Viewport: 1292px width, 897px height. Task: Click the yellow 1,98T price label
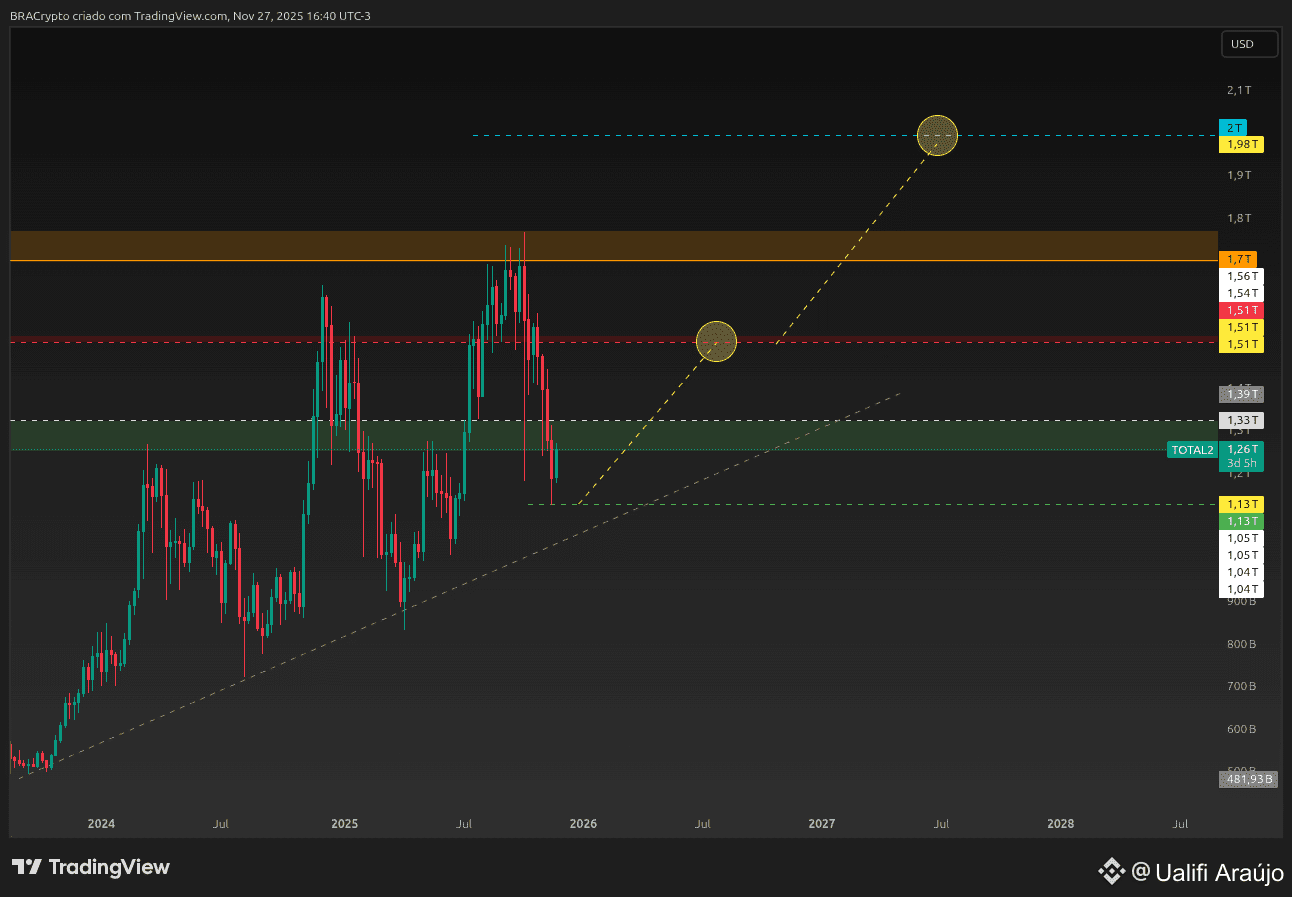(1242, 145)
